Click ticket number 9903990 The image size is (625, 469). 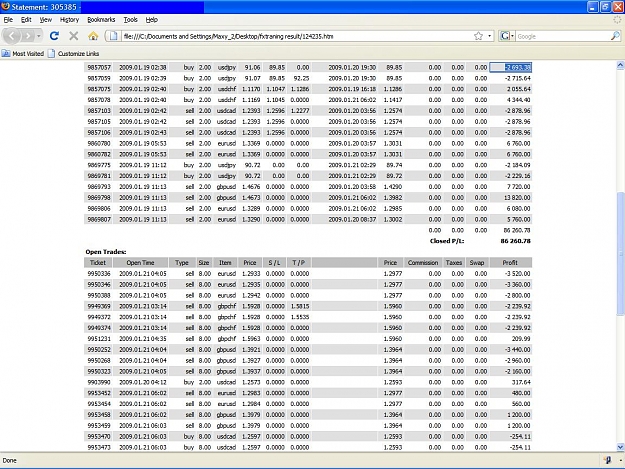tap(99, 382)
